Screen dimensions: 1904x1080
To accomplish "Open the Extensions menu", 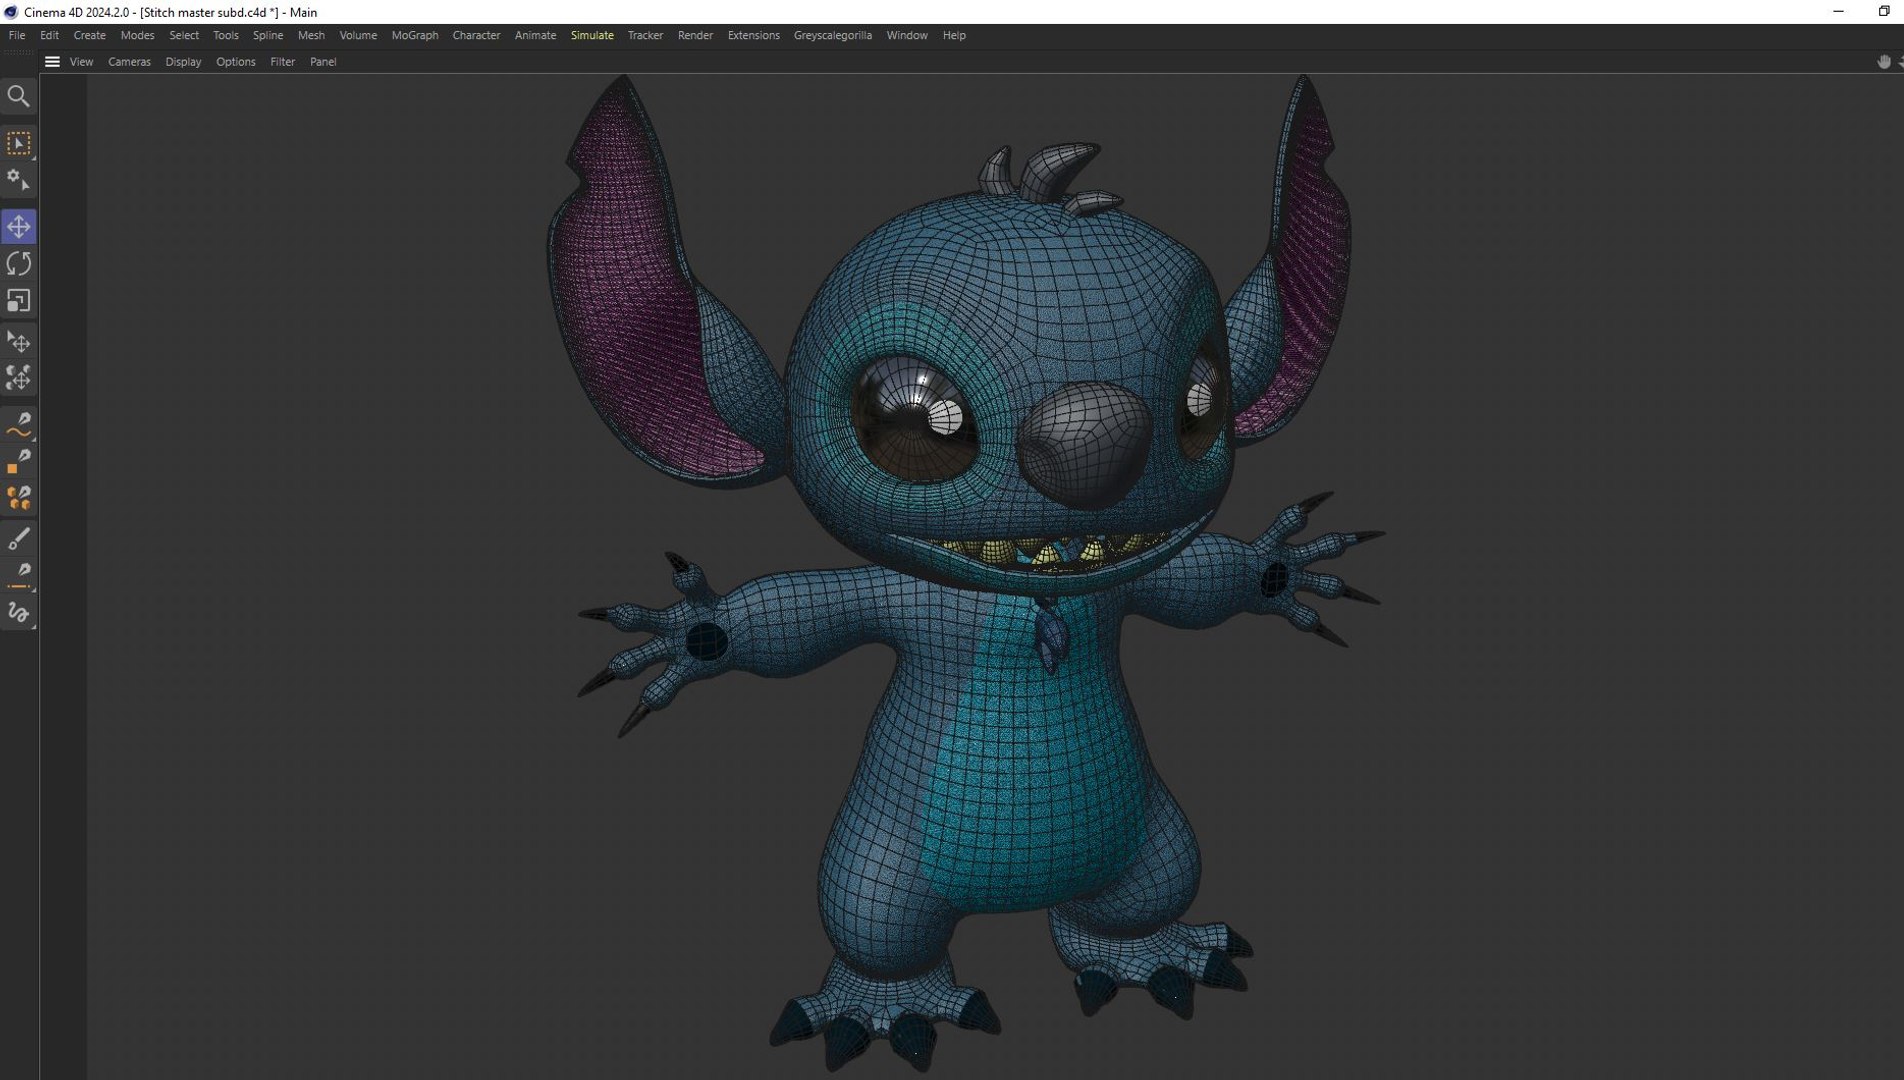I will click(753, 35).
